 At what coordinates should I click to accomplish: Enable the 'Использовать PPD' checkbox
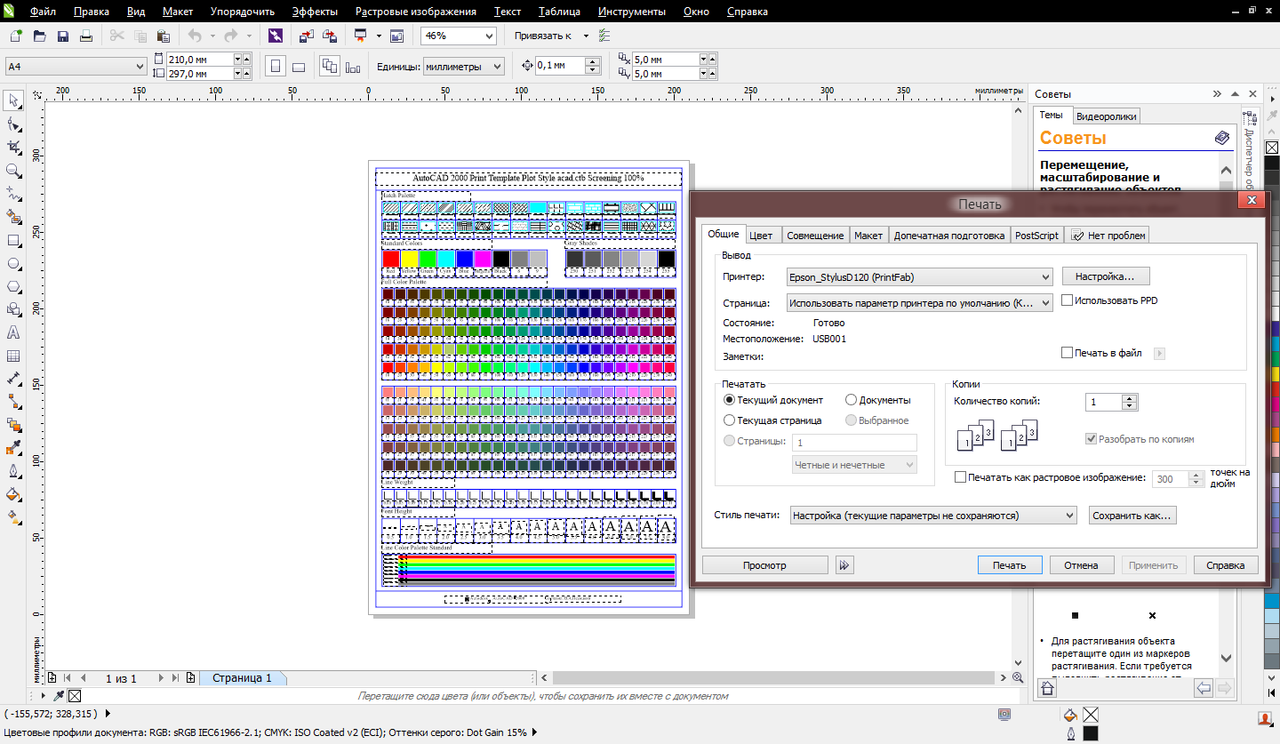(1067, 300)
